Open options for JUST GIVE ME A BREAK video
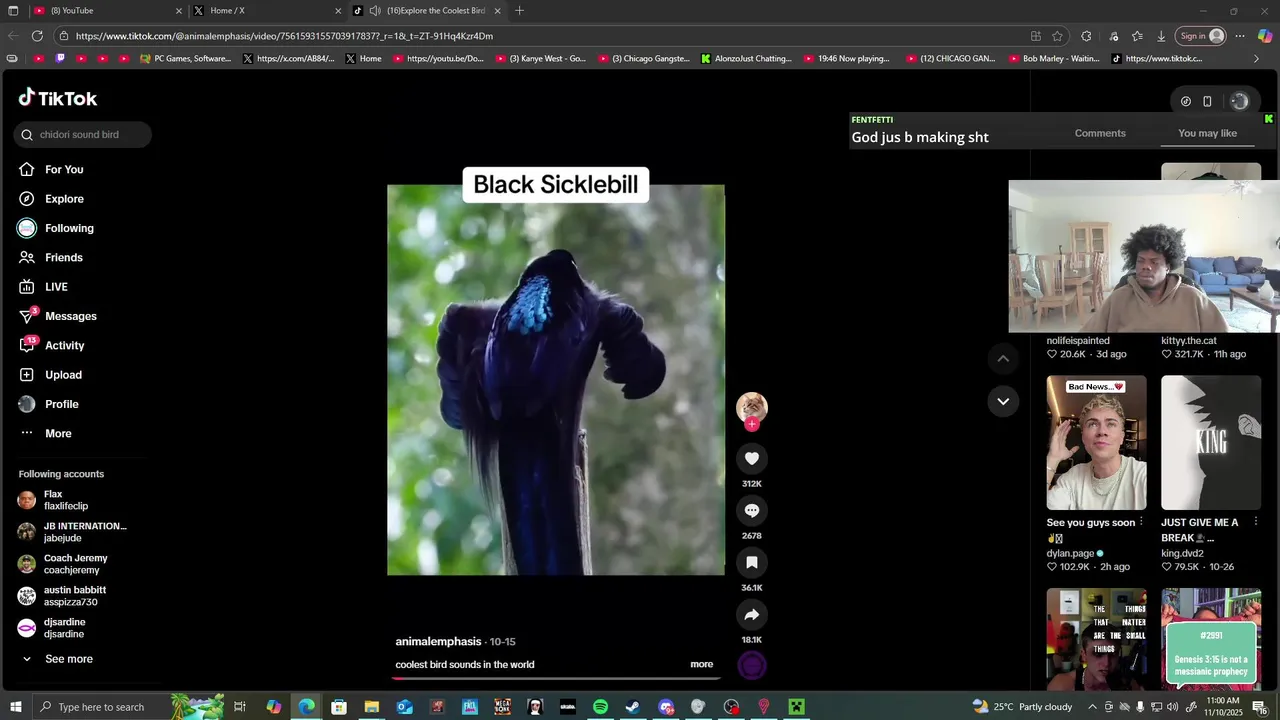This screenshot has height=720, width=1280. [x=1257, y=522]
